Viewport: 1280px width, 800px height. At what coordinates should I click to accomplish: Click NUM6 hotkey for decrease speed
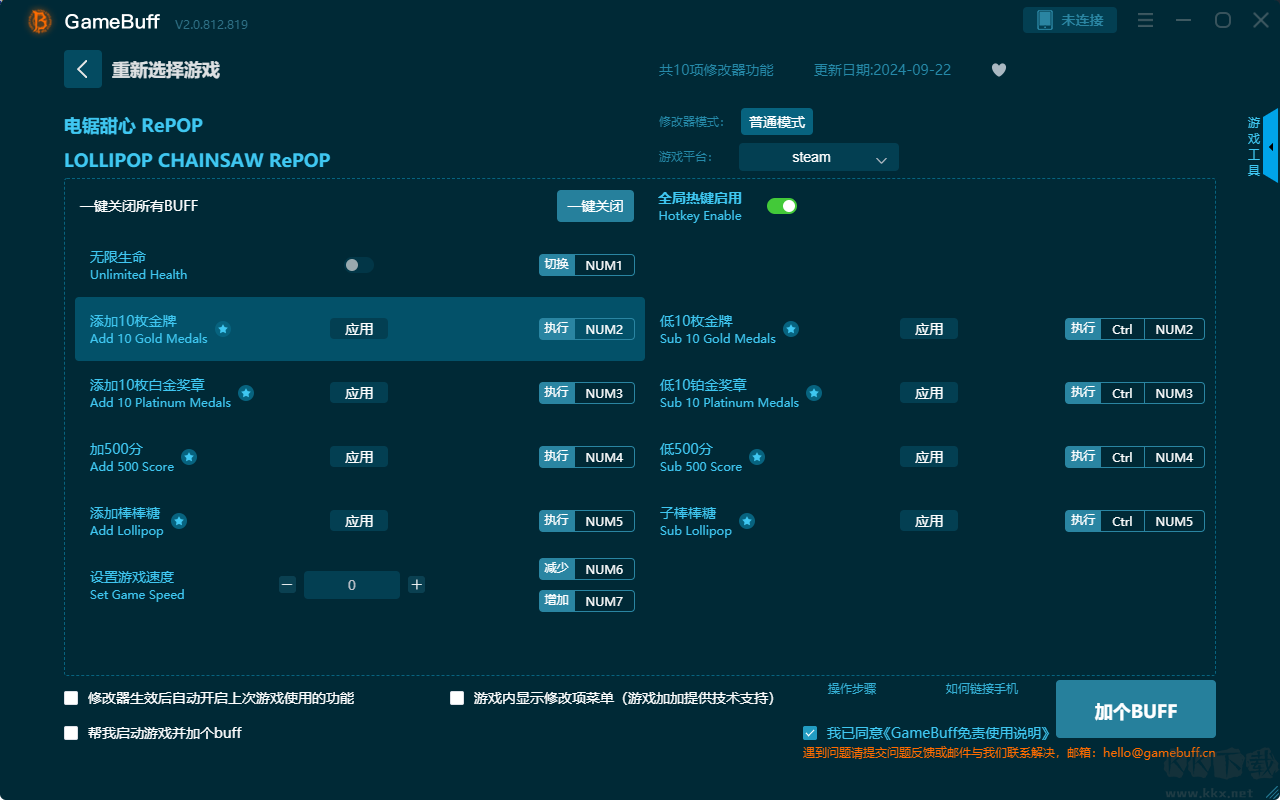604,569
